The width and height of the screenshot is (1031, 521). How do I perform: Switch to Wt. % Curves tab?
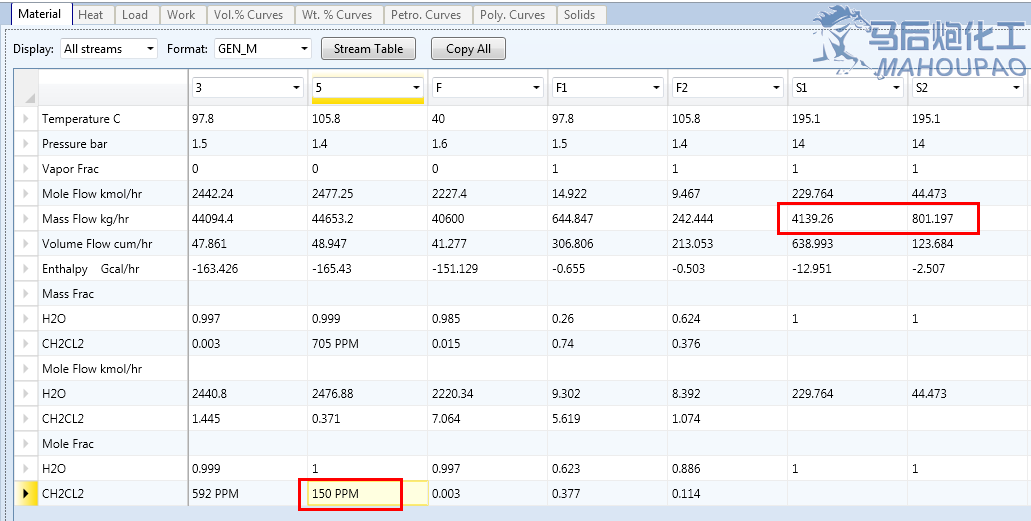point(337,14)
